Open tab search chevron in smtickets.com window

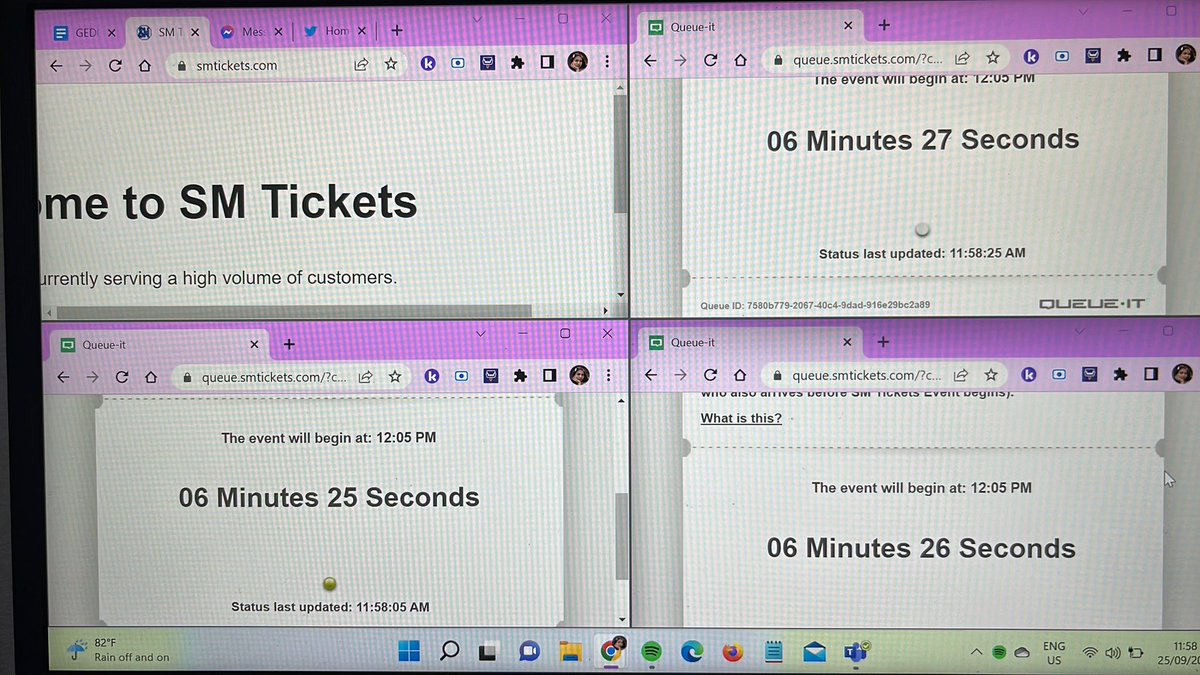pyautogui.click(x=478, y=19)
